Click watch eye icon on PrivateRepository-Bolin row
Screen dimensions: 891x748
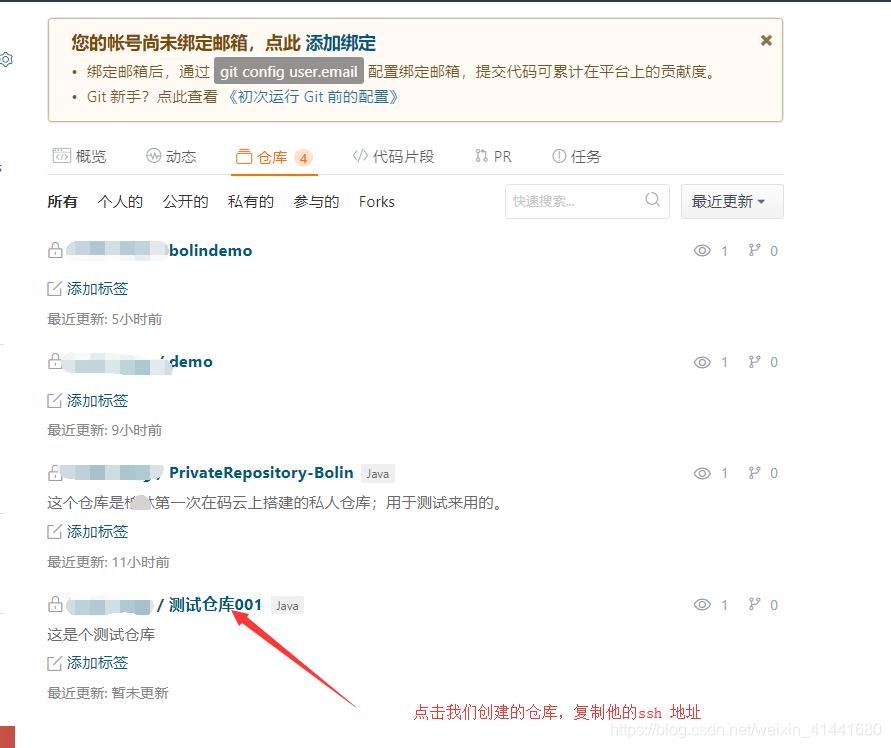click(x=702, y=473)
